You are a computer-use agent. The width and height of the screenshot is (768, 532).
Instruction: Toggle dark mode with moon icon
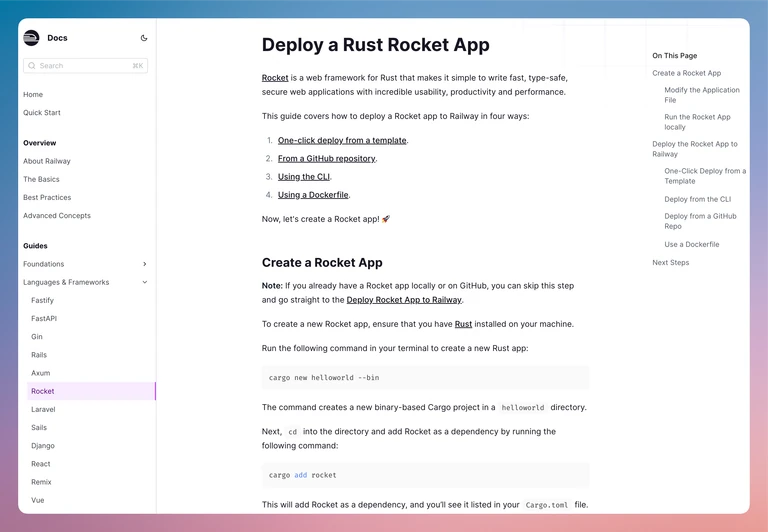point(144,38)
